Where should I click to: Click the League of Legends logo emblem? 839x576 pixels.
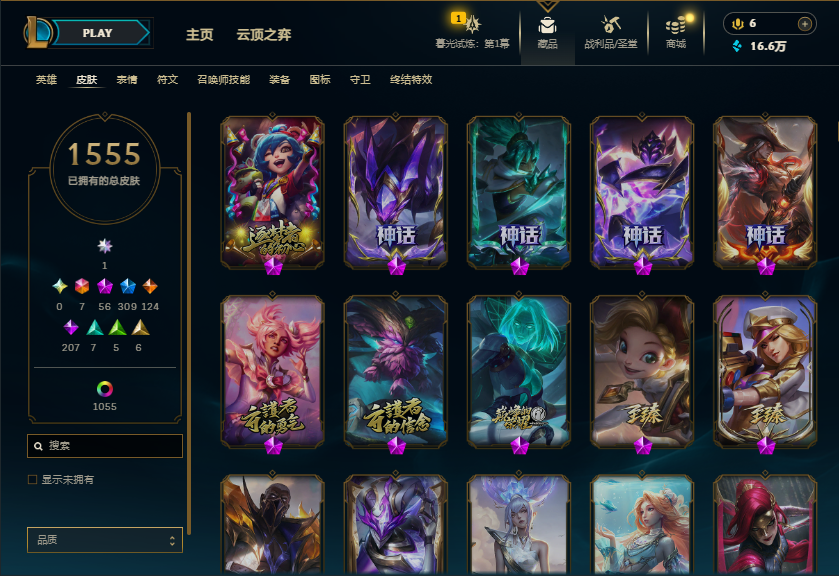point(37,32)
